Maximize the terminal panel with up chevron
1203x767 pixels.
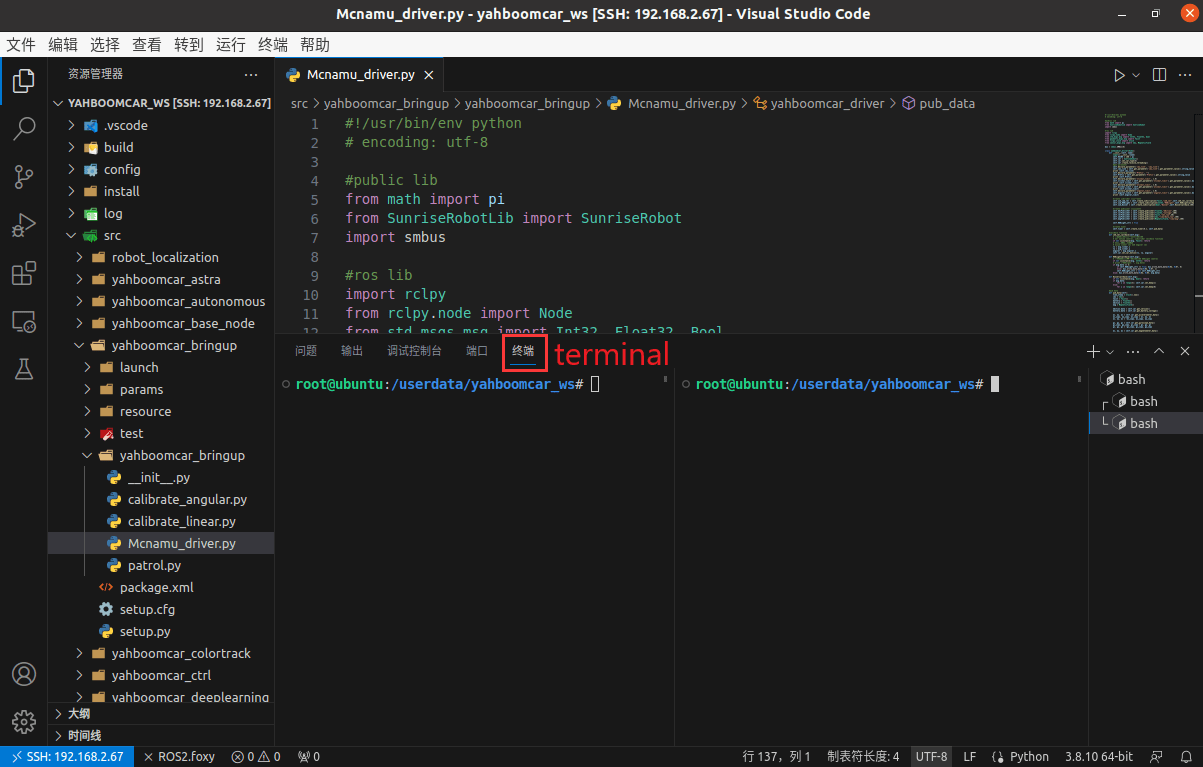[1159, 351]
